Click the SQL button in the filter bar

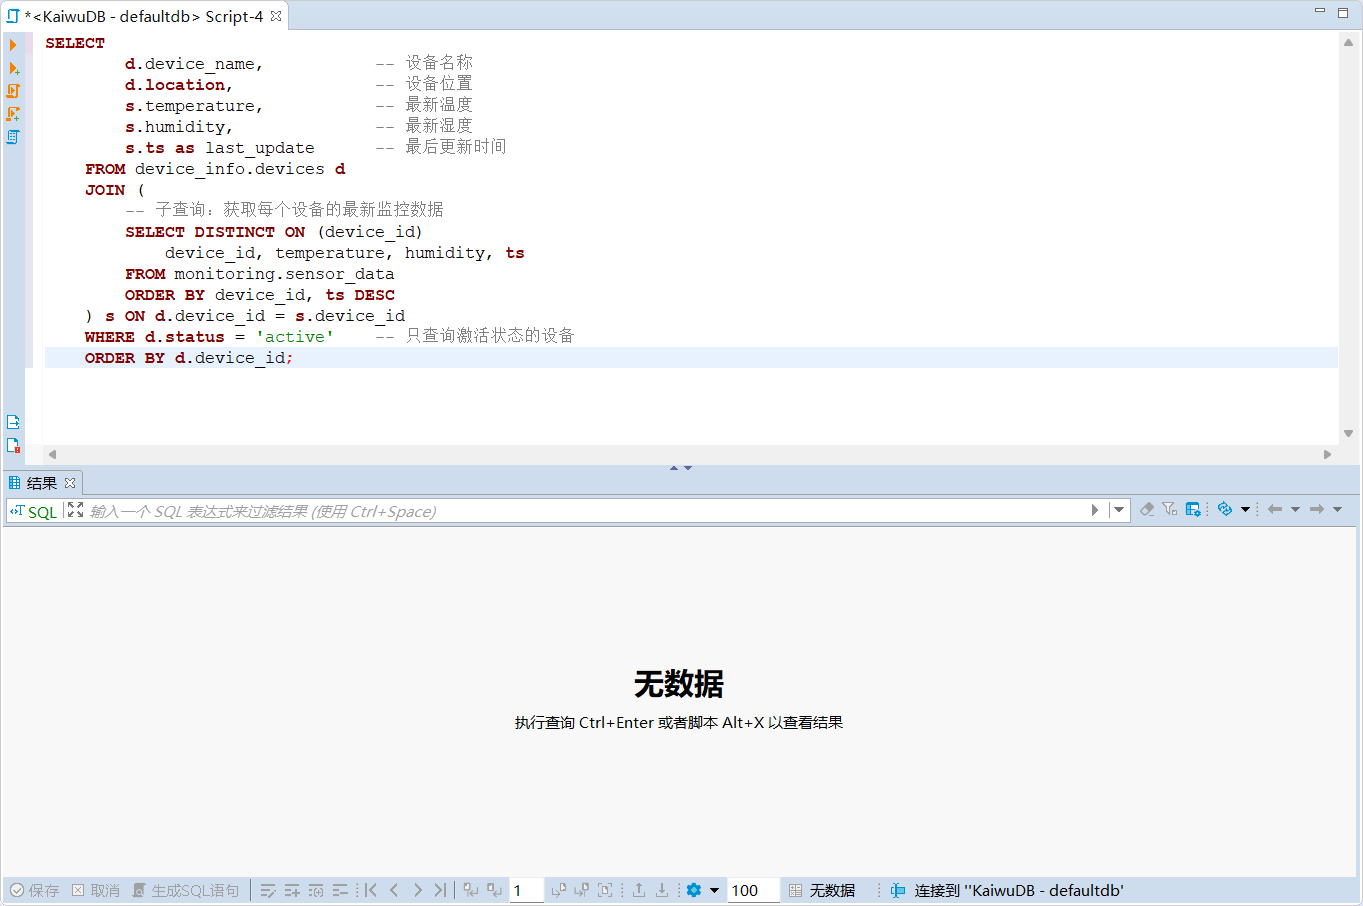coord(34,511)
